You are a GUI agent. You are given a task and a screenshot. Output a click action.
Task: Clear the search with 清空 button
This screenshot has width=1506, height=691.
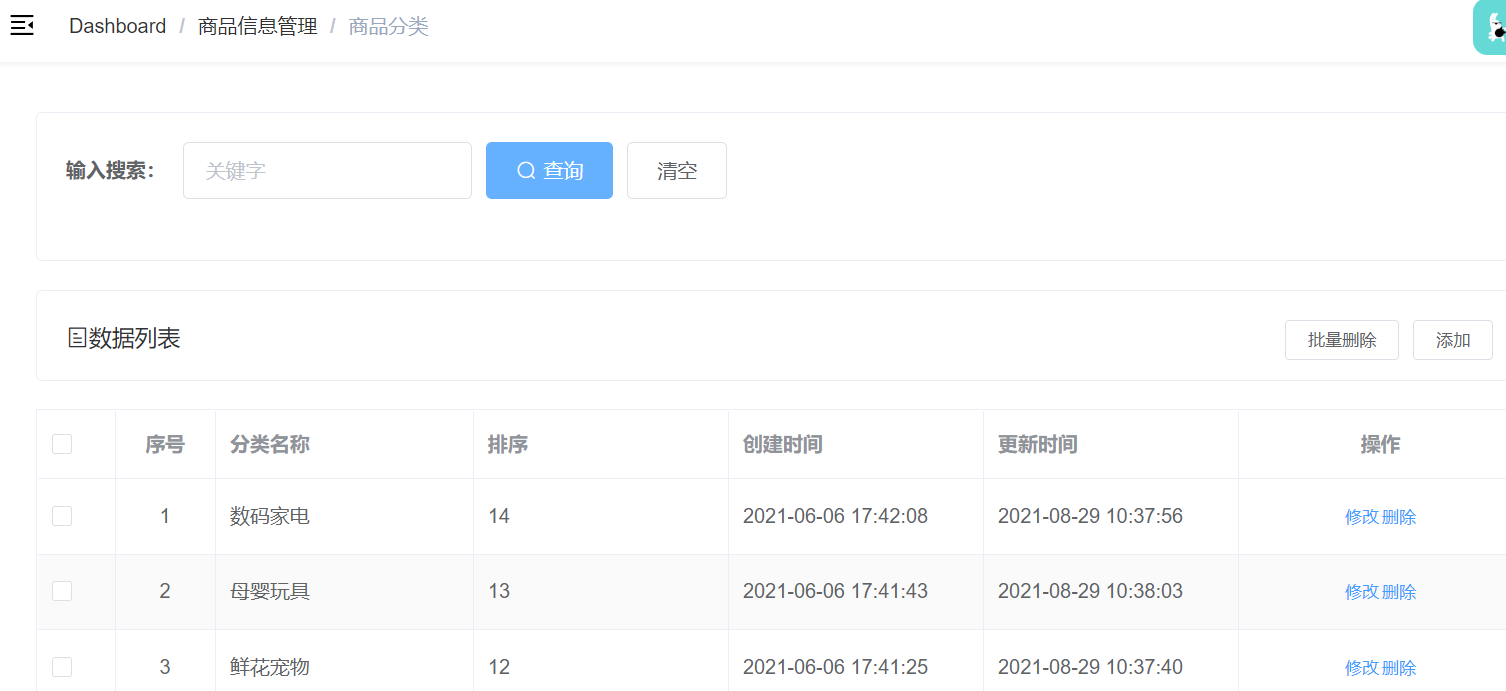point(676,171)
